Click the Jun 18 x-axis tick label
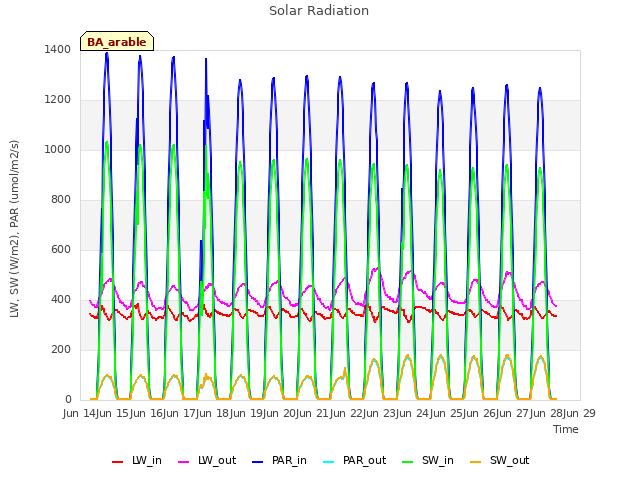 214,413
